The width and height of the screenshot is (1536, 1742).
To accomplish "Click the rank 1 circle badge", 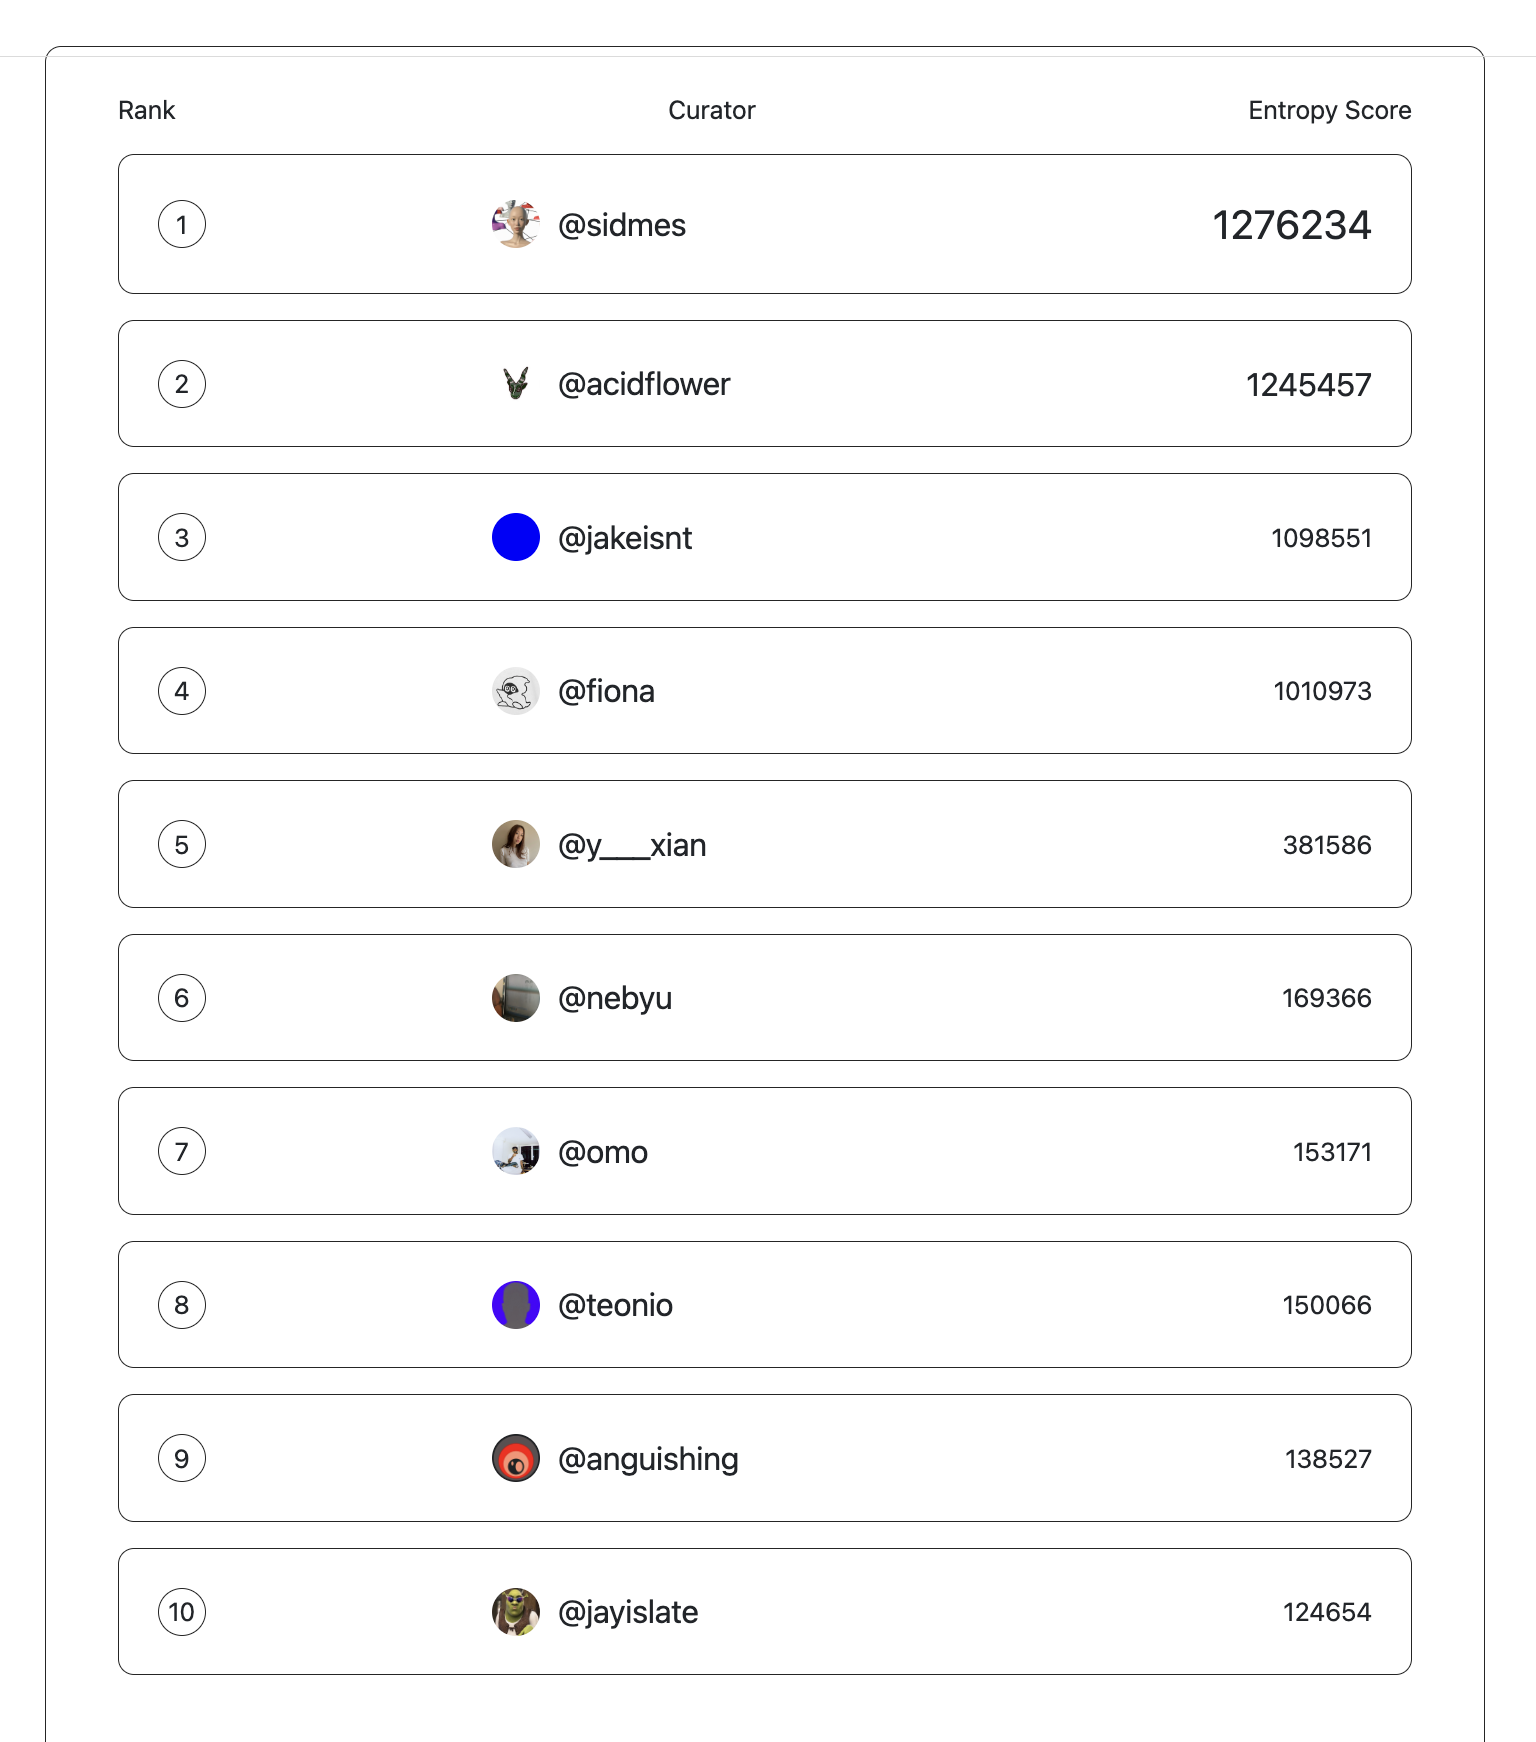I will (x=182, y=224).
